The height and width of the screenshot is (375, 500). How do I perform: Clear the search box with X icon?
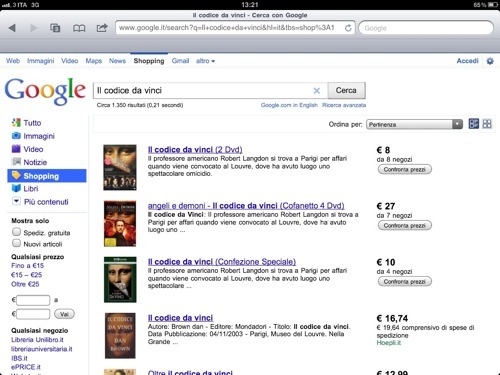[317, 90]
